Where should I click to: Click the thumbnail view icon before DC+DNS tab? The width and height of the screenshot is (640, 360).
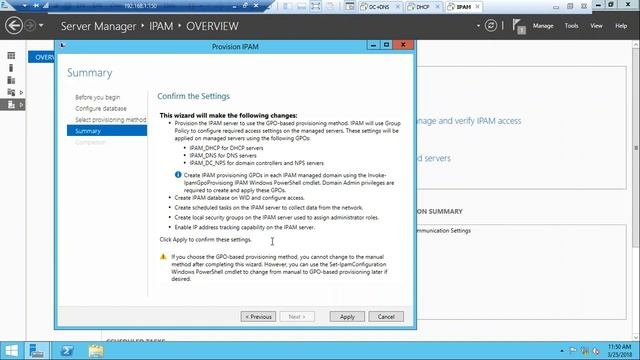pos(349,6)
